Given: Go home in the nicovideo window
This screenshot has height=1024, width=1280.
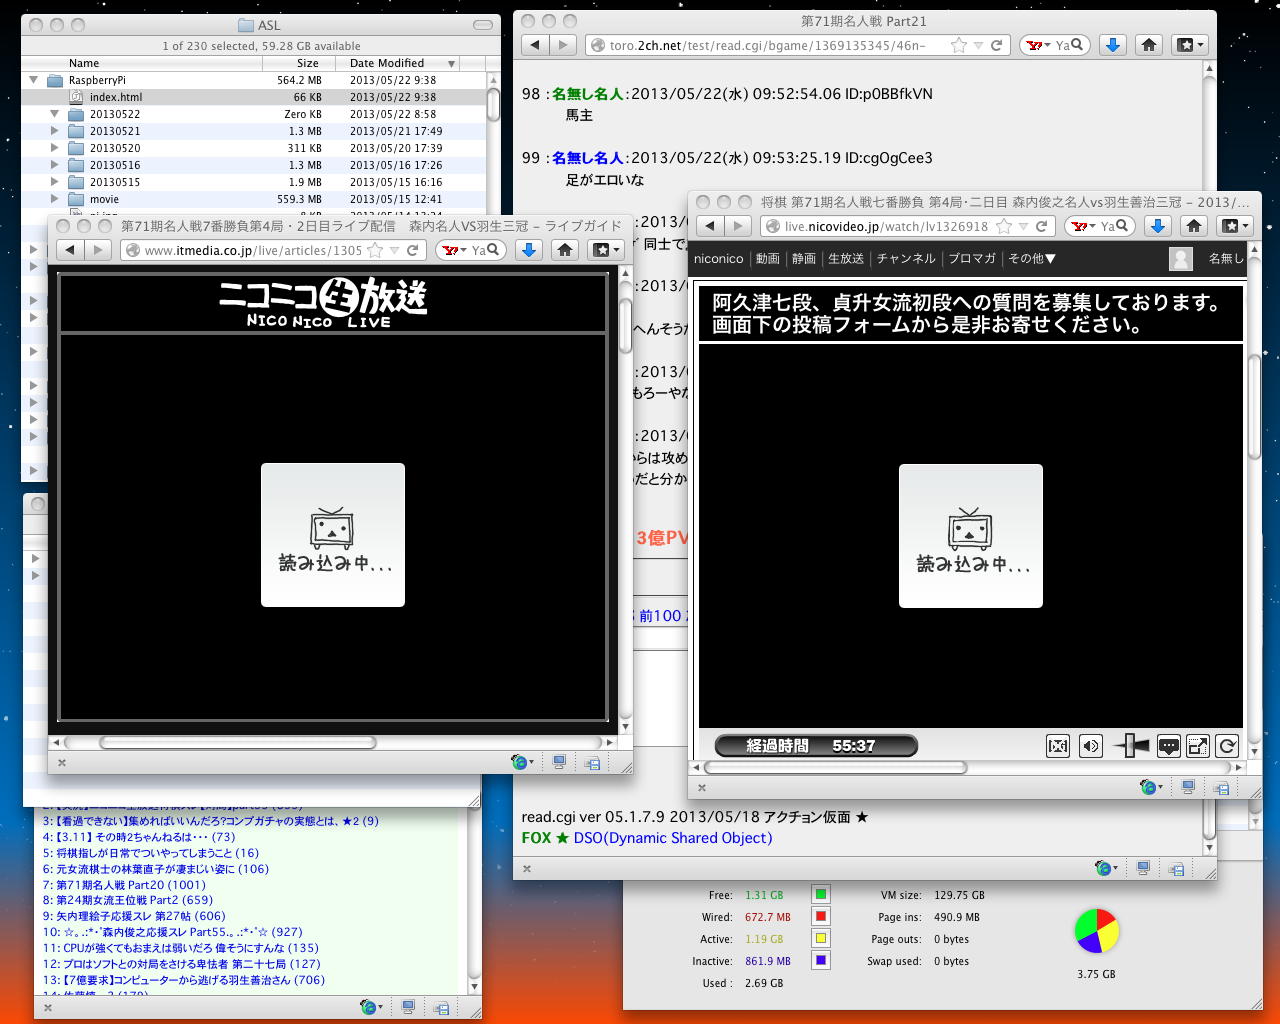Looking at the screenshot, I should pos(1194,226).
